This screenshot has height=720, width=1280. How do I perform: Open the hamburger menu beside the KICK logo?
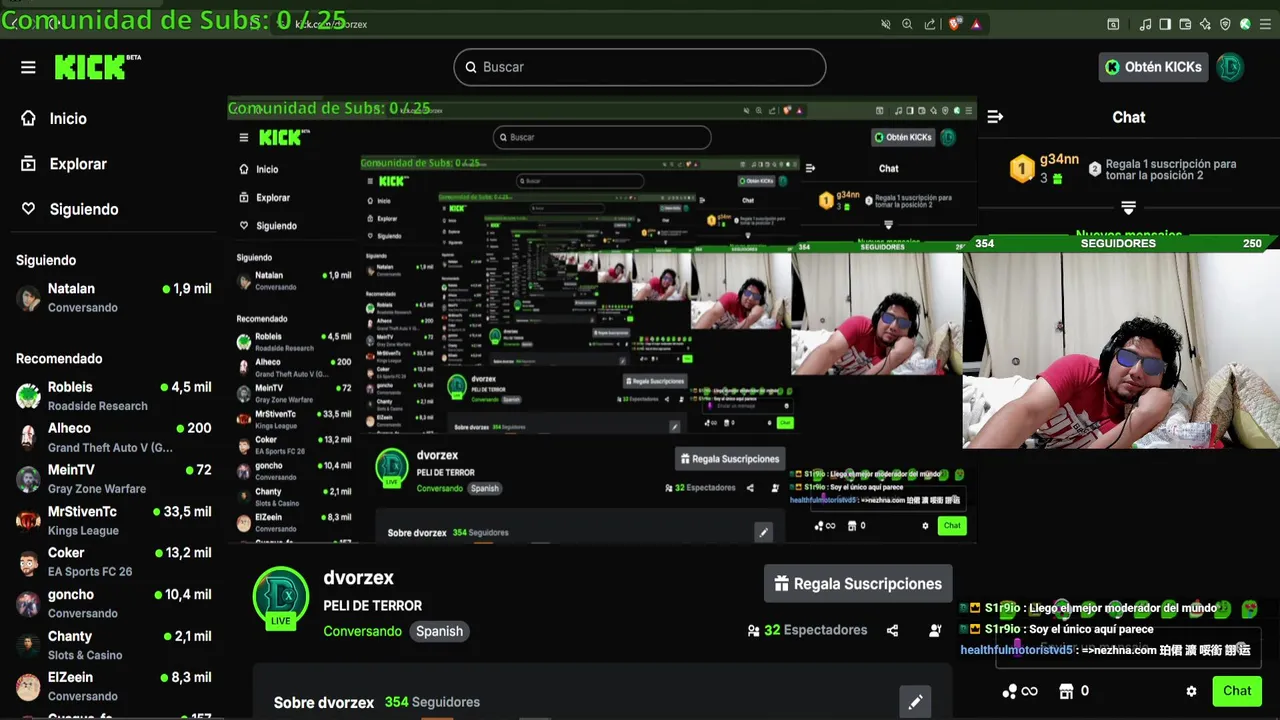(x=28, y=67)
